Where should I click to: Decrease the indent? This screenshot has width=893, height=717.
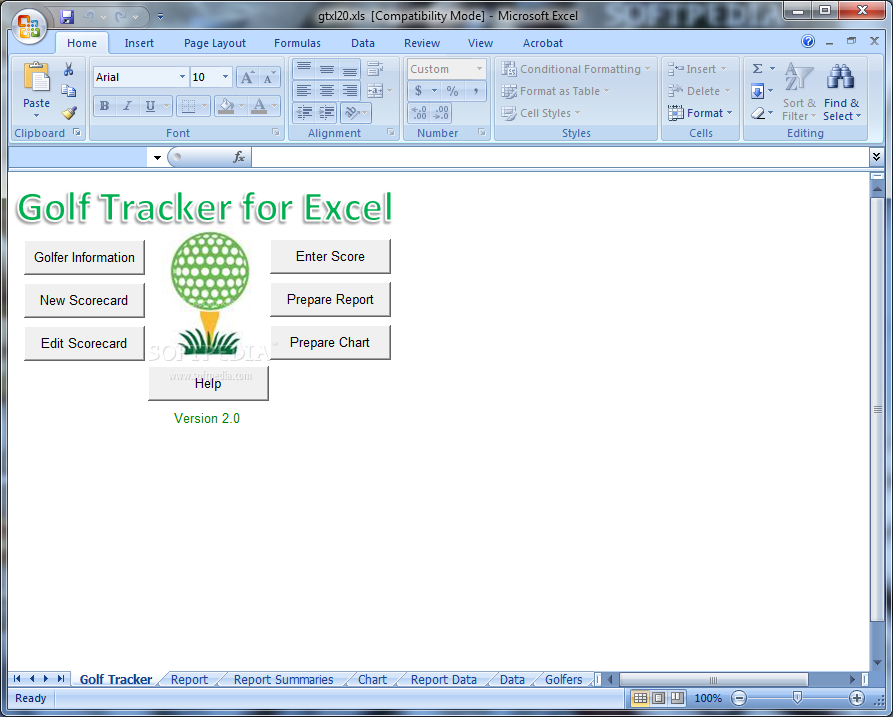coord(304,113)
